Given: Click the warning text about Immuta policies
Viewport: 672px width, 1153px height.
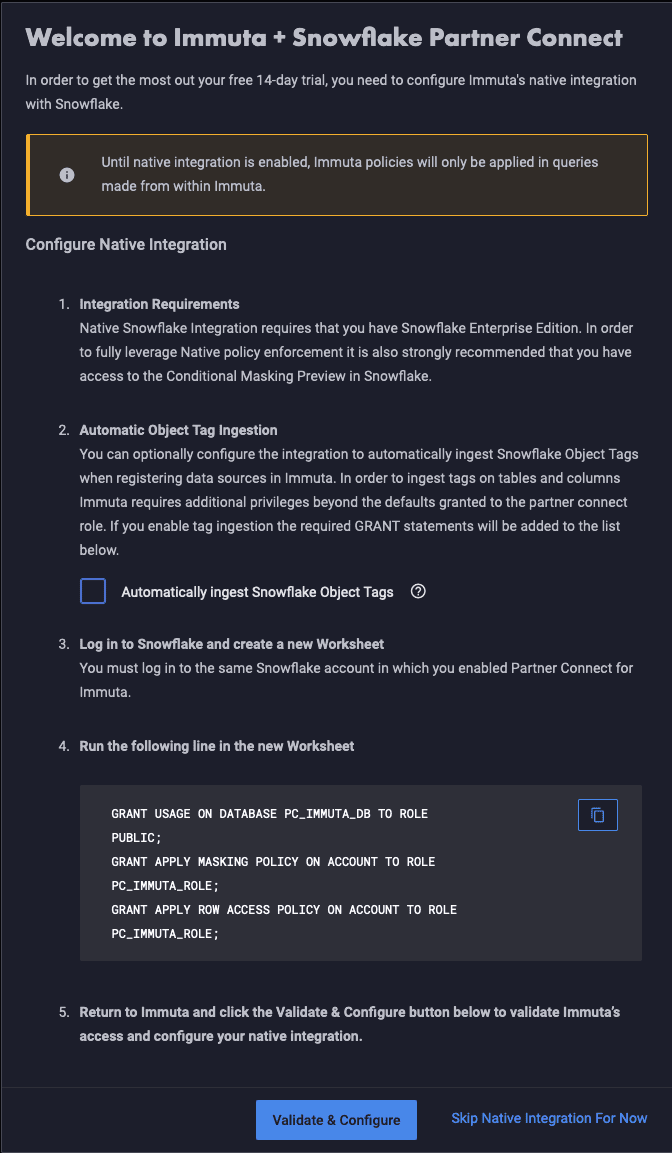Looking at the screenshot, I should coord(350,174).
